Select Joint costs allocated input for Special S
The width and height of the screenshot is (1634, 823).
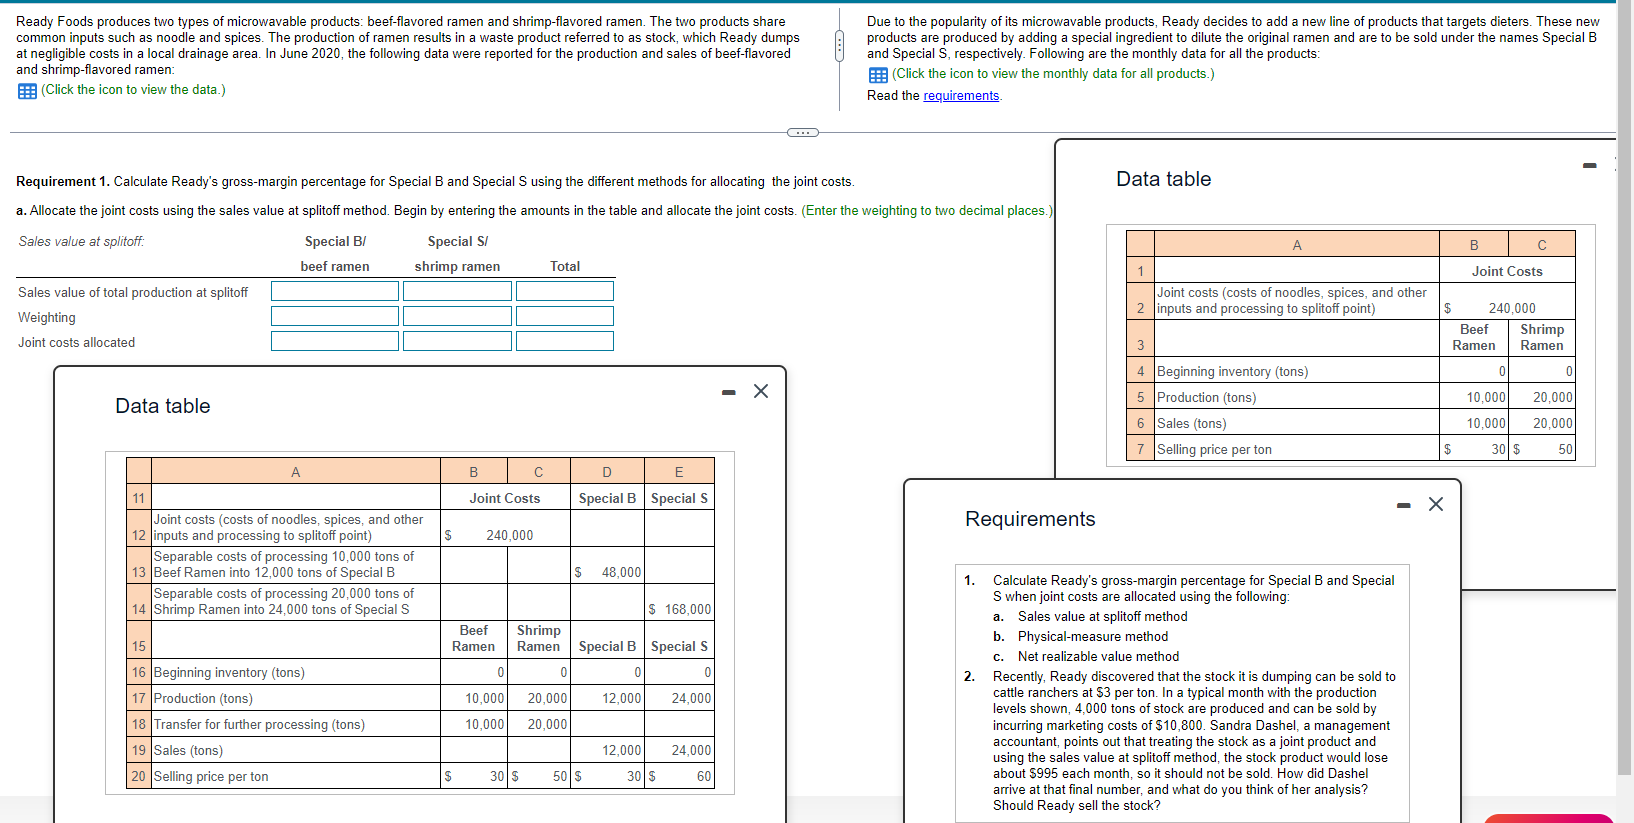tap(457, 341)
